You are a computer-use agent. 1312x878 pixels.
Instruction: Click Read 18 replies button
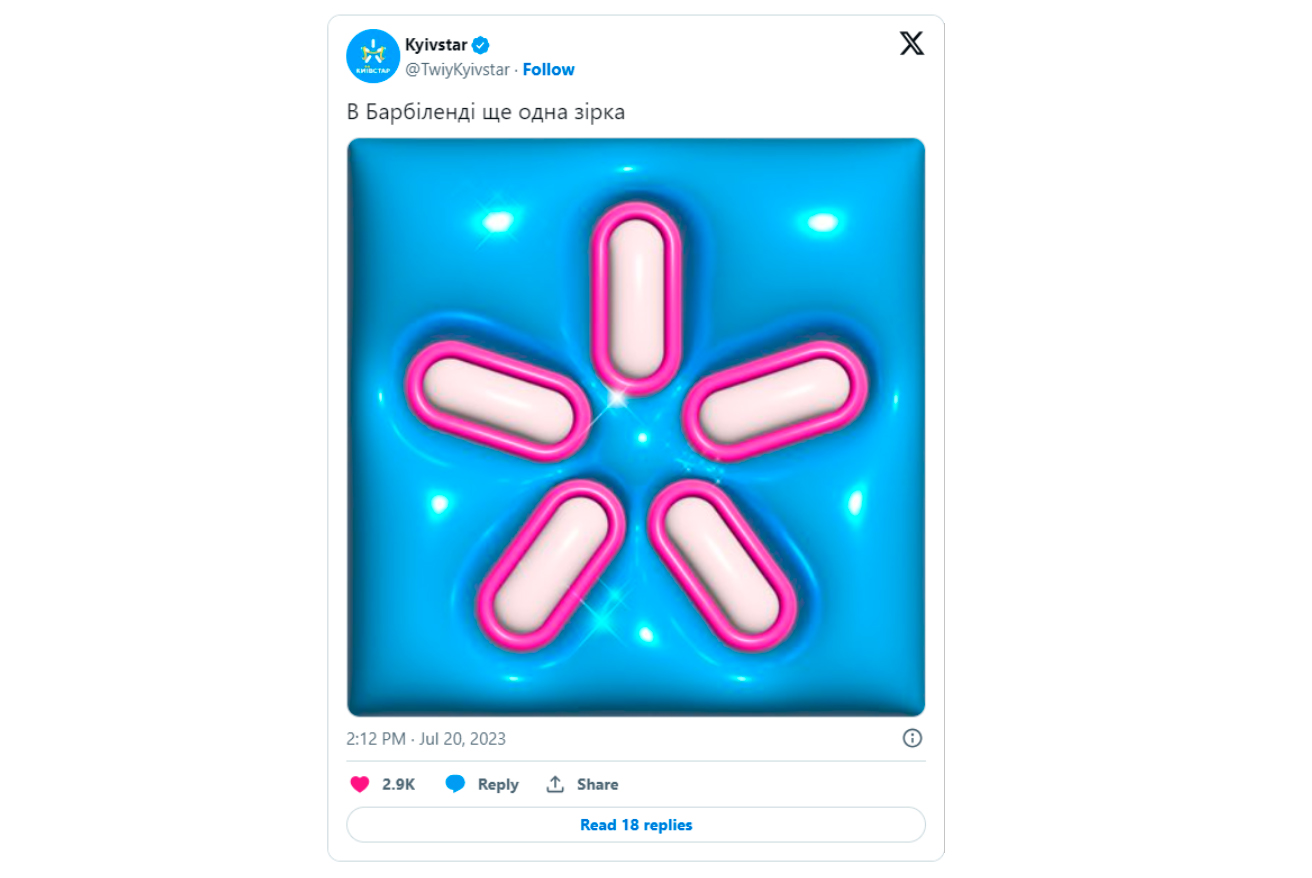pos(636,825)
